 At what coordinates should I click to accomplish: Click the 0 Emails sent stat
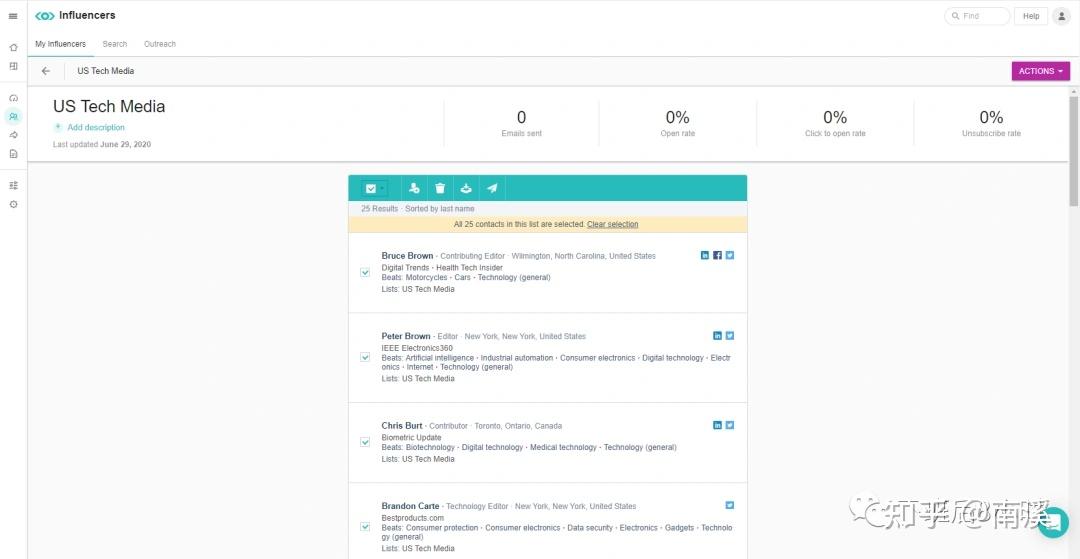[x=521, y=123]
